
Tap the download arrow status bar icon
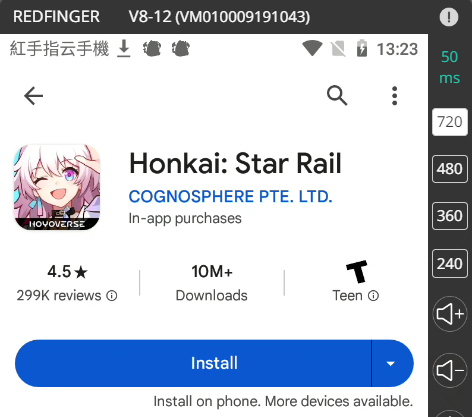point(124,48)
